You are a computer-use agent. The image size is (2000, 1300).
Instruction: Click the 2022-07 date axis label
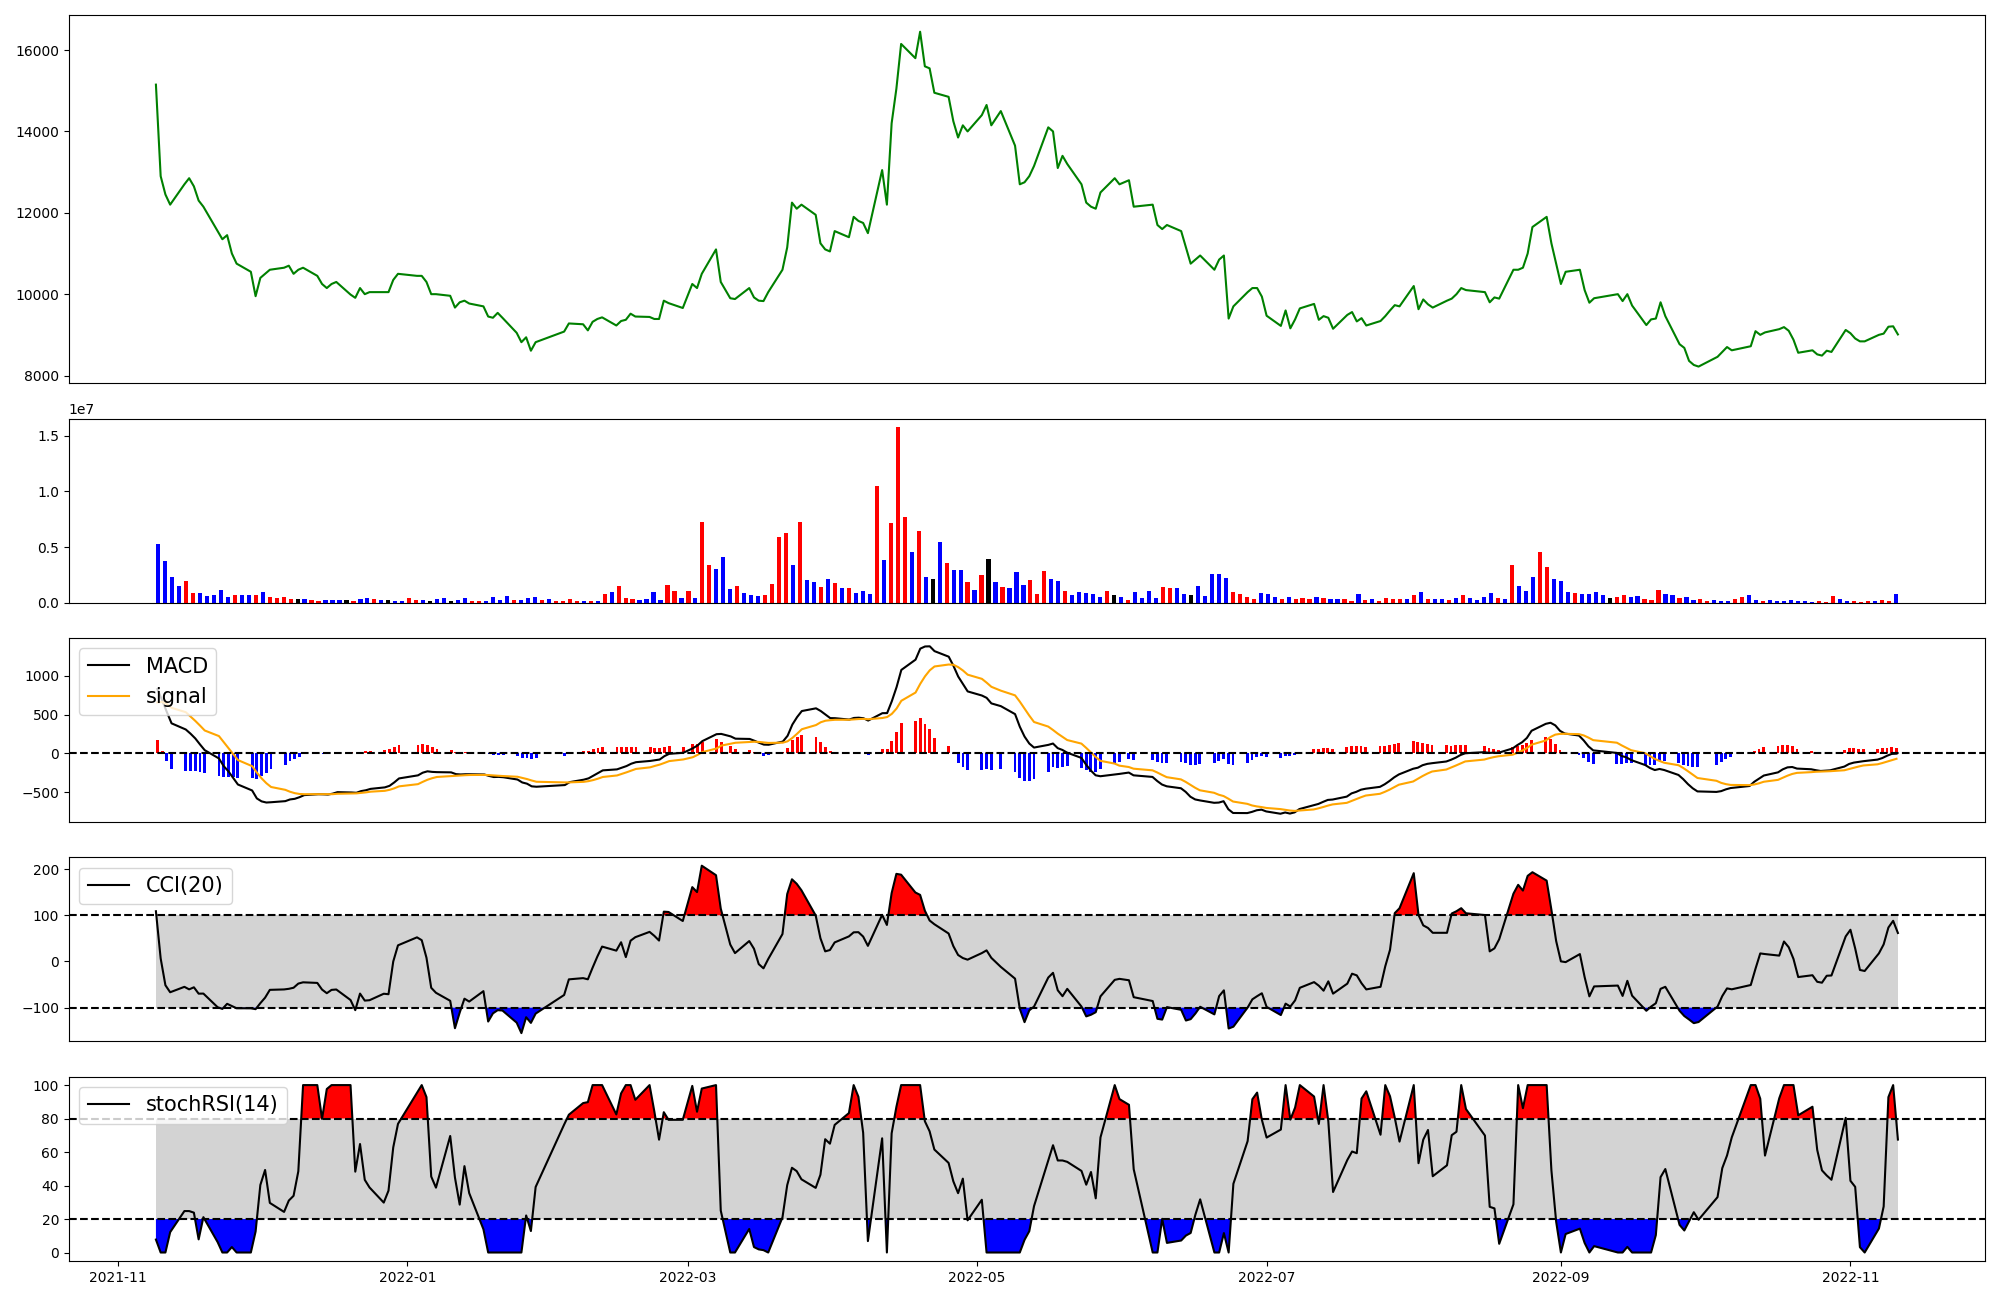tap(1266, 1277)
